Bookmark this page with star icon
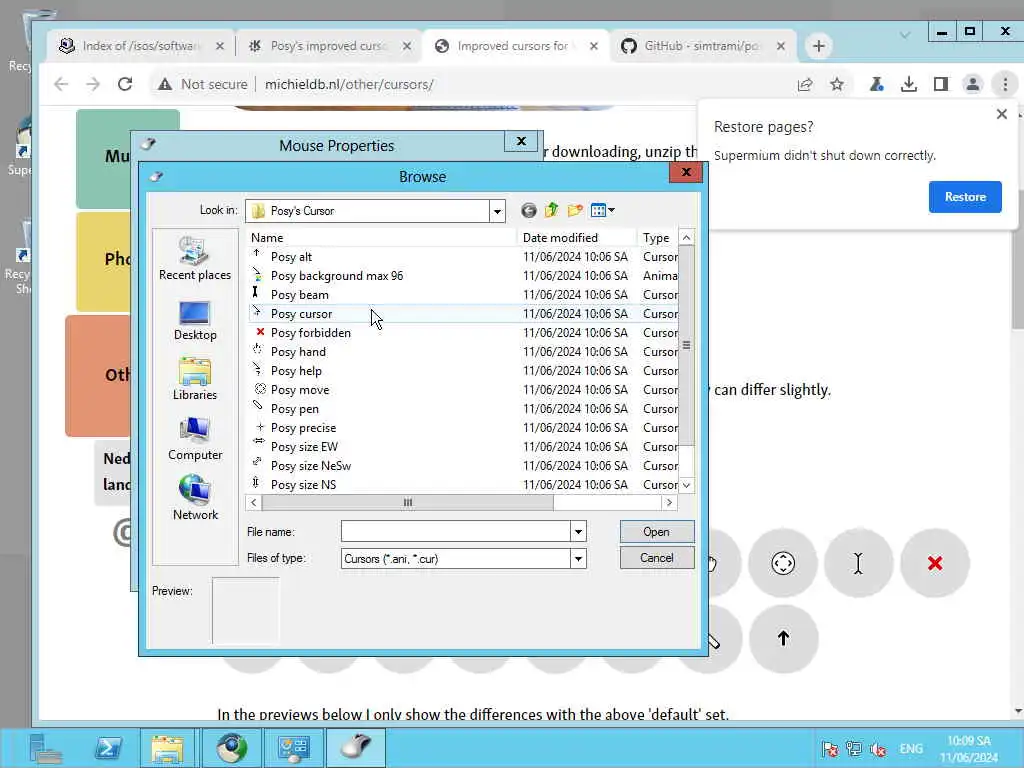The width and height of the screenshot is (1024, 768). pos(837,84)
